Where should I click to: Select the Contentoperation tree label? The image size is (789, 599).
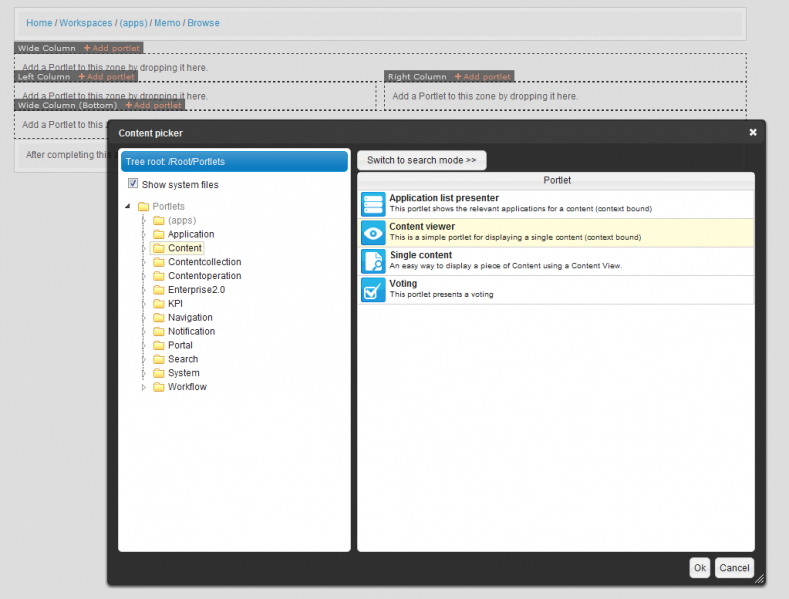pos(204,276)
